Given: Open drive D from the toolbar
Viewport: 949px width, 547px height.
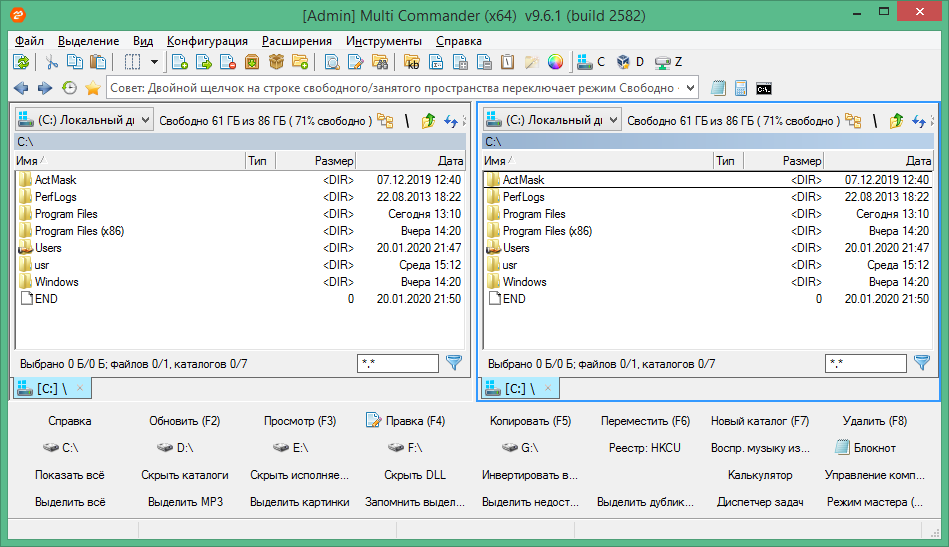Looking at the screenshot, I should [x=630, y=62].
